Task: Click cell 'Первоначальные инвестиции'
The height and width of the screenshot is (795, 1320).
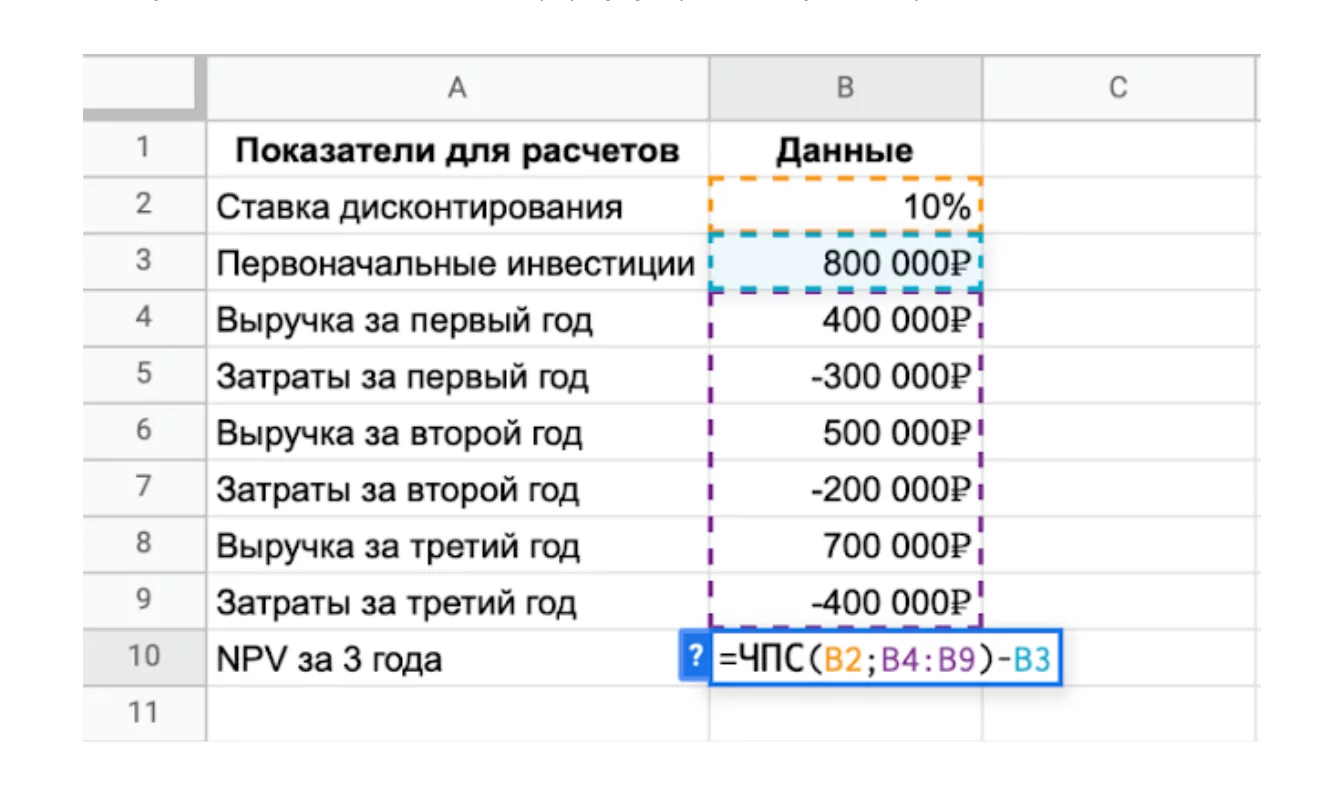Action: (458, 262)
